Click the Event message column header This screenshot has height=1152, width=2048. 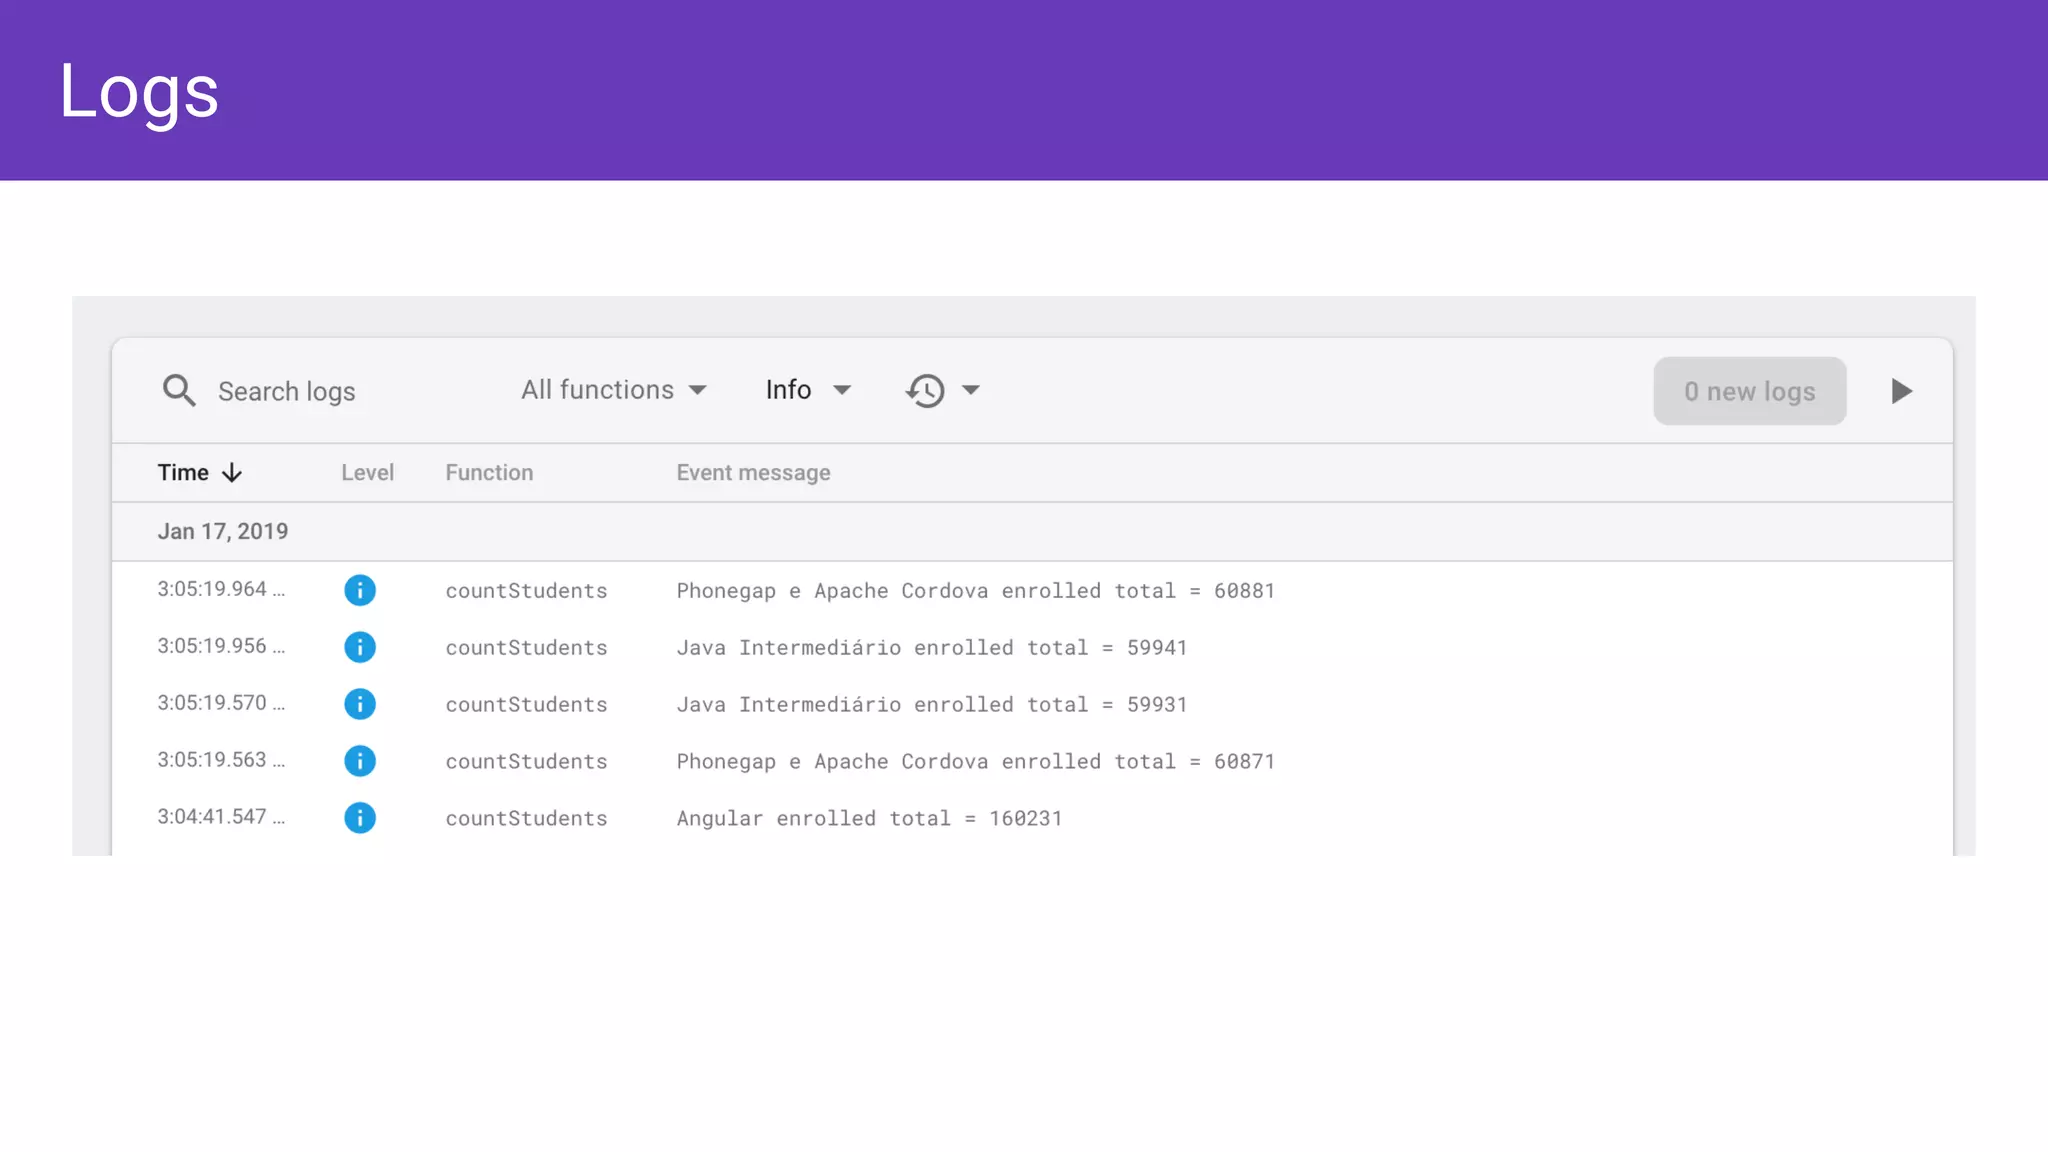coord(753,473)
